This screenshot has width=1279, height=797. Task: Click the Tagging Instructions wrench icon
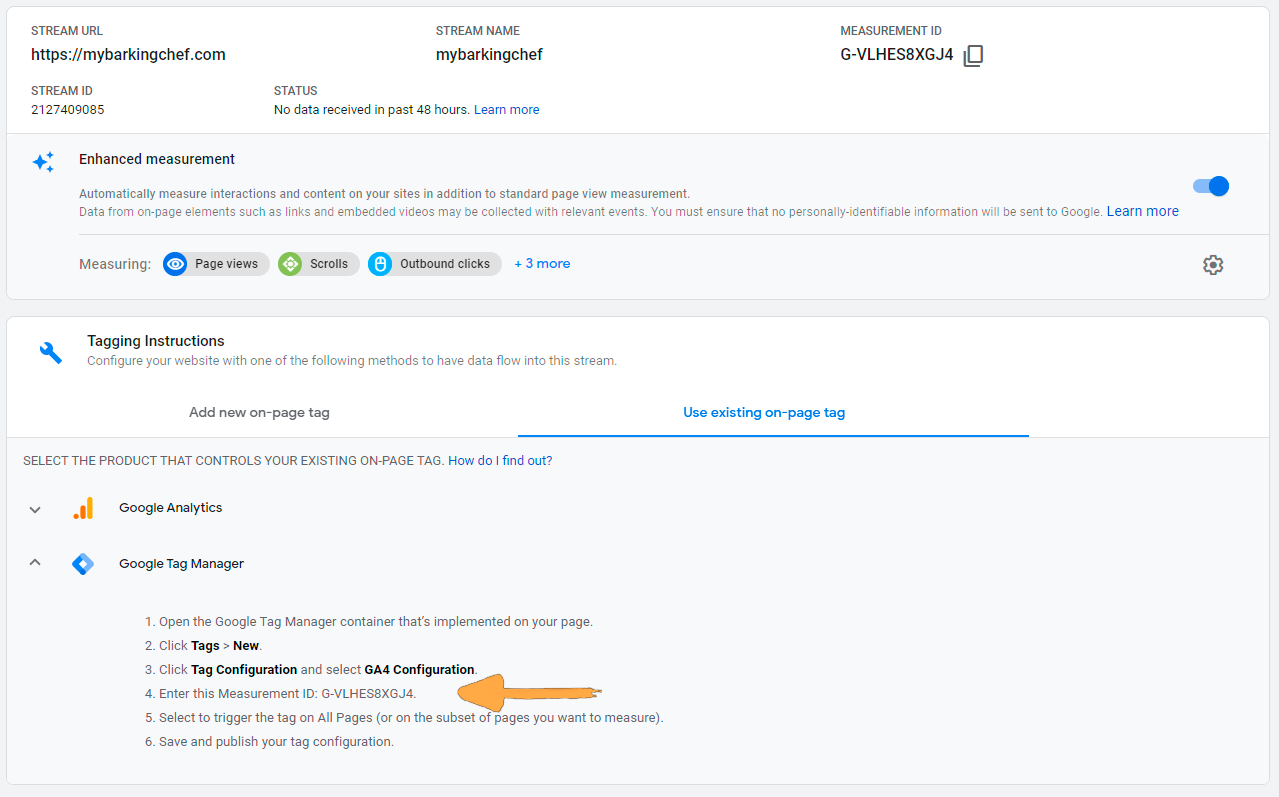(x=50, y=352)
